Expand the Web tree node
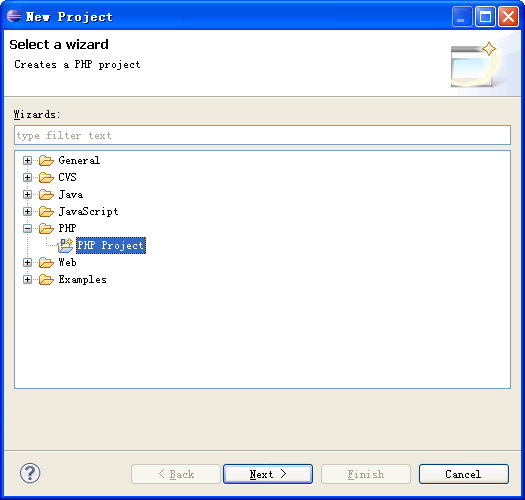The image size is (525, 500). 27,263
